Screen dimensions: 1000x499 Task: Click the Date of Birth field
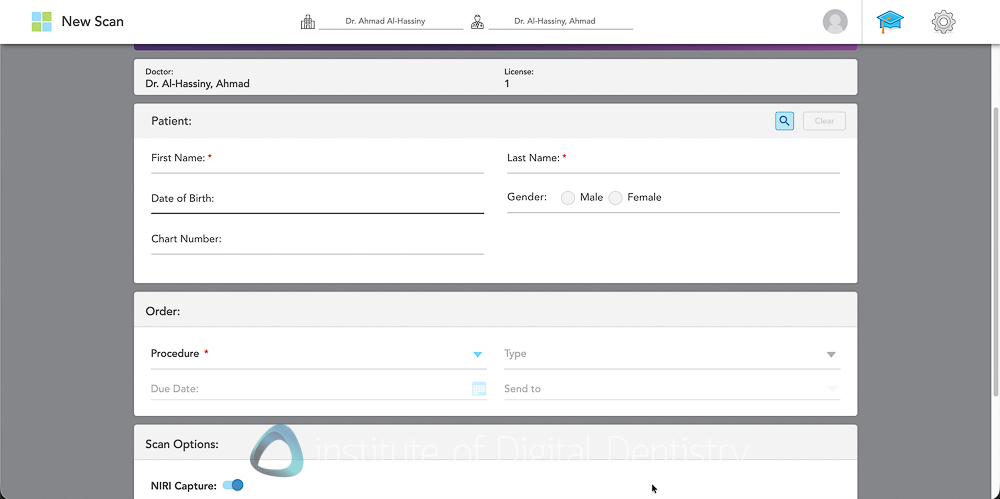(318, 200)
